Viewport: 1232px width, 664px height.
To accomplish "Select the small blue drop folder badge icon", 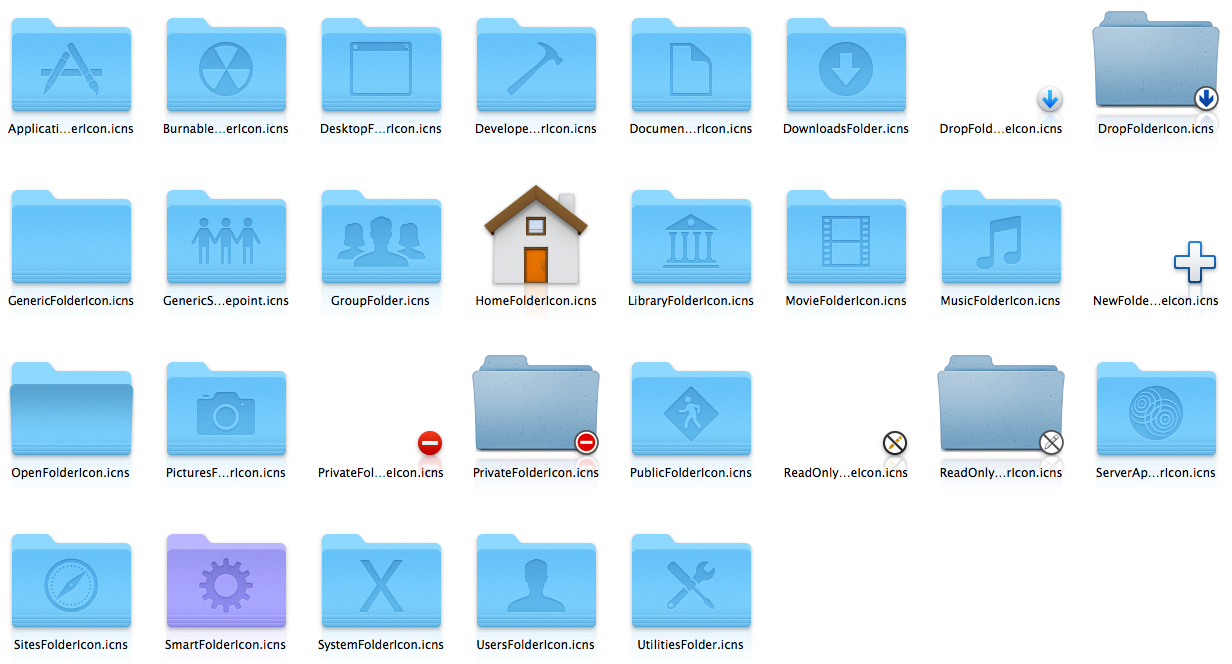I will (1049, 99).
